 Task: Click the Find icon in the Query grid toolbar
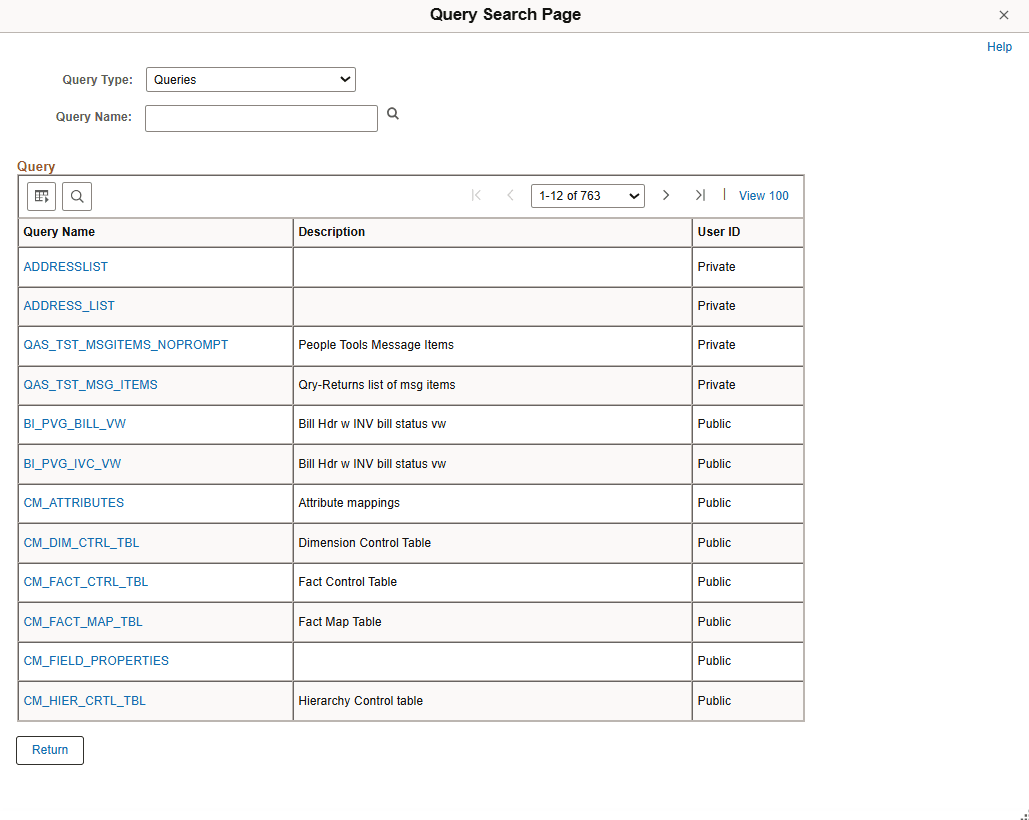point(77,196)
